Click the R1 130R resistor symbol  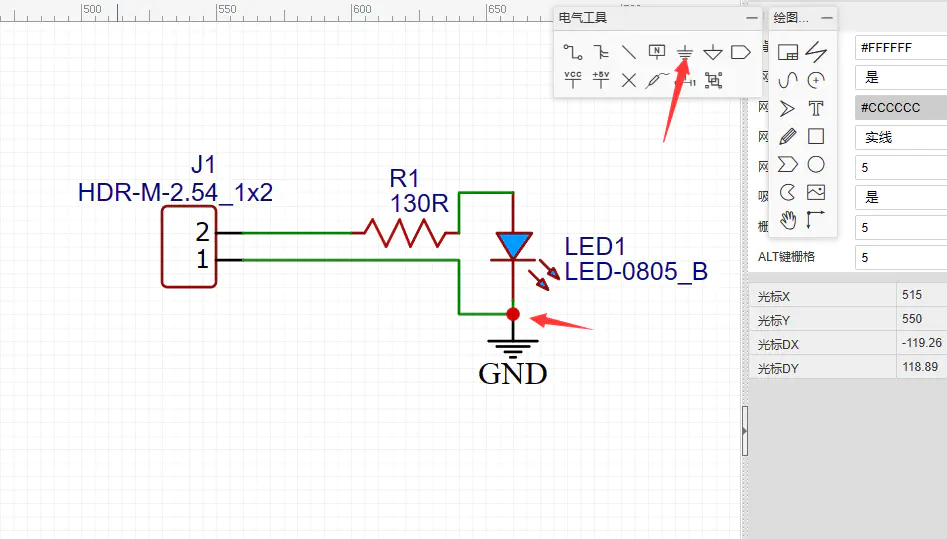[x=404, y=233]
